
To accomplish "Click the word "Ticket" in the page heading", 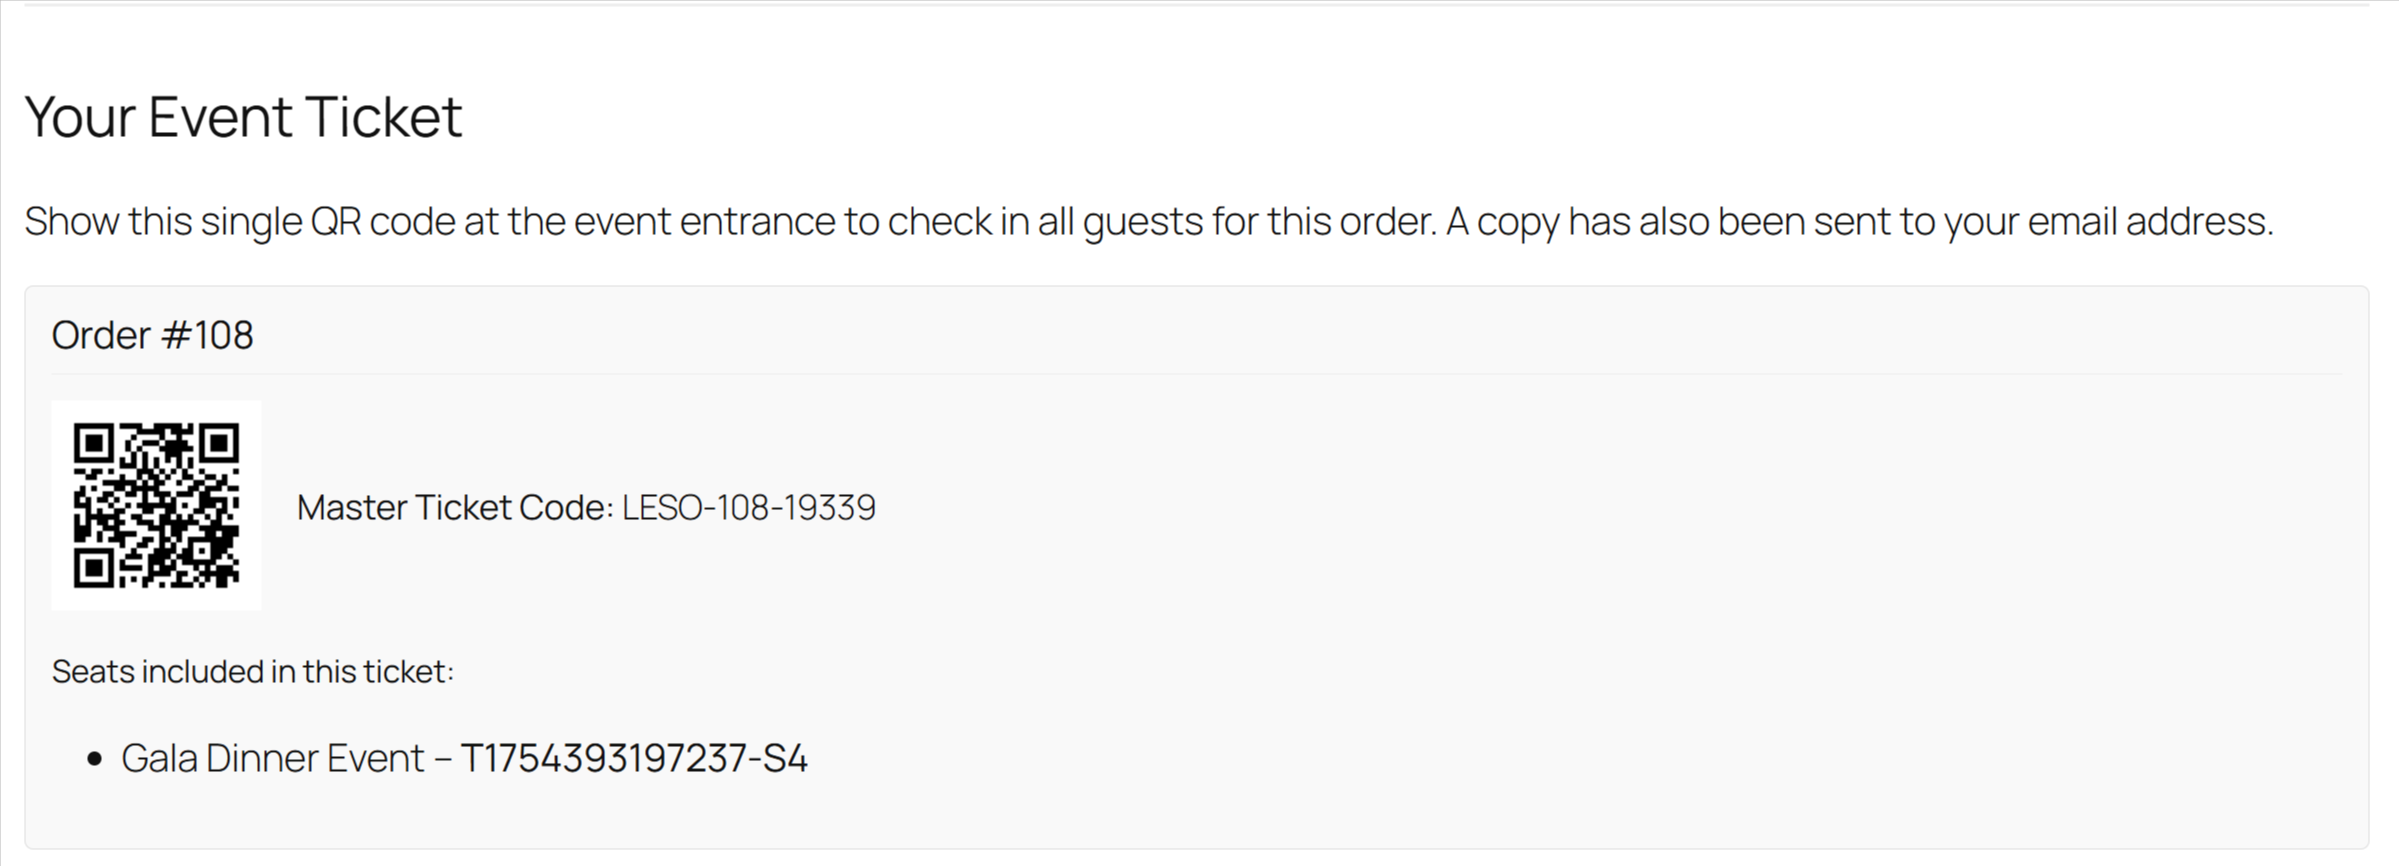I will tap(384, 116).
